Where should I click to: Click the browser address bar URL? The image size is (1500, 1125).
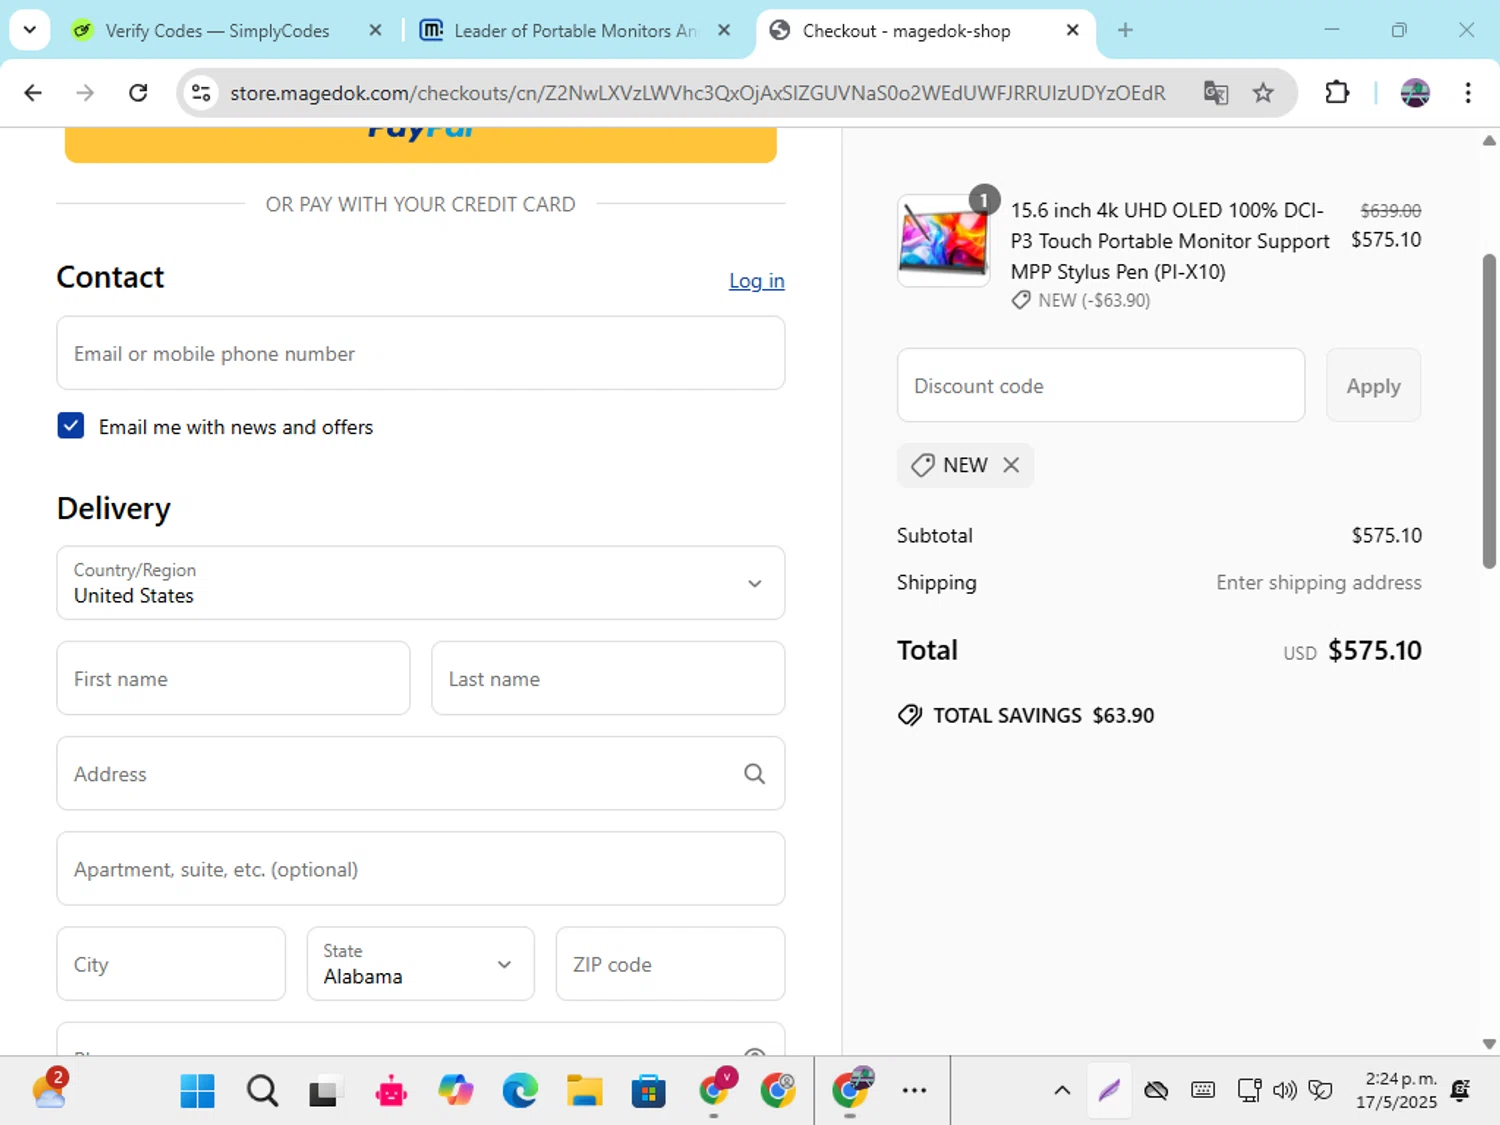(697, 93)
